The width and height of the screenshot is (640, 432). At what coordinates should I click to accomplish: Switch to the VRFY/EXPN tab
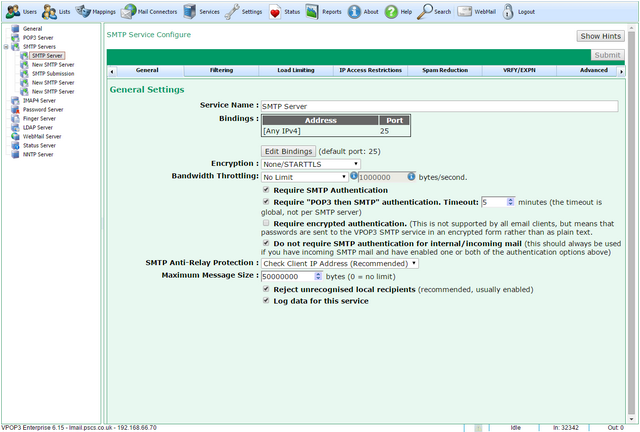[519, 70]
